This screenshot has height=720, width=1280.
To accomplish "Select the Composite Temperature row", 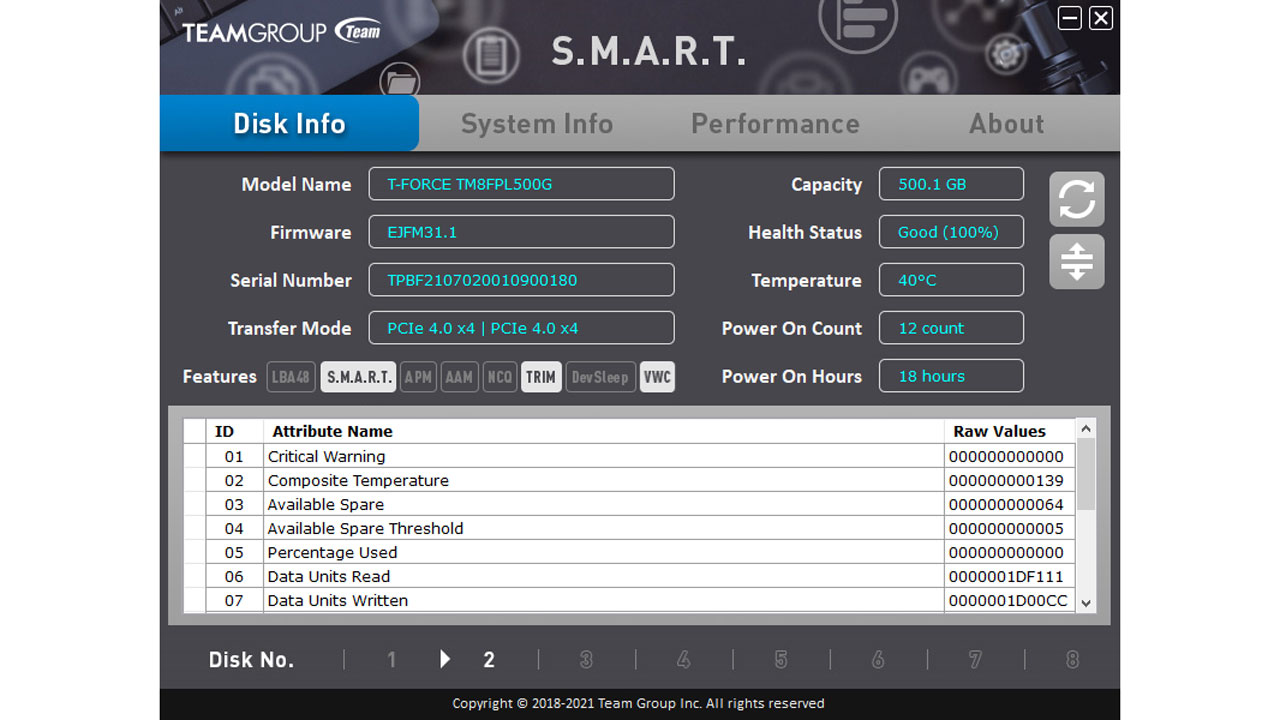I will (630, 480).
